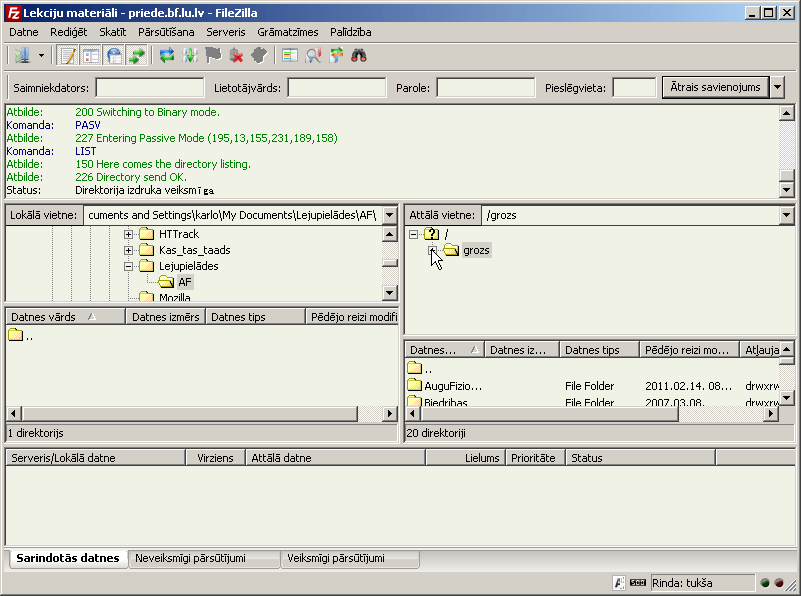This screenshot has width=801, height=596.
Task: Click the red activity indicator light
Action: coord(779,583)
